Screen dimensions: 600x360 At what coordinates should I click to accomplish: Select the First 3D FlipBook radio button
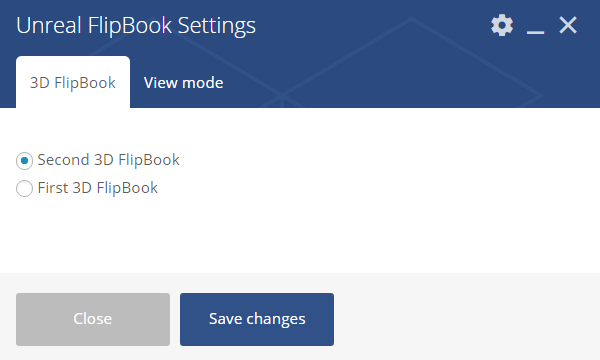(24, 189)
